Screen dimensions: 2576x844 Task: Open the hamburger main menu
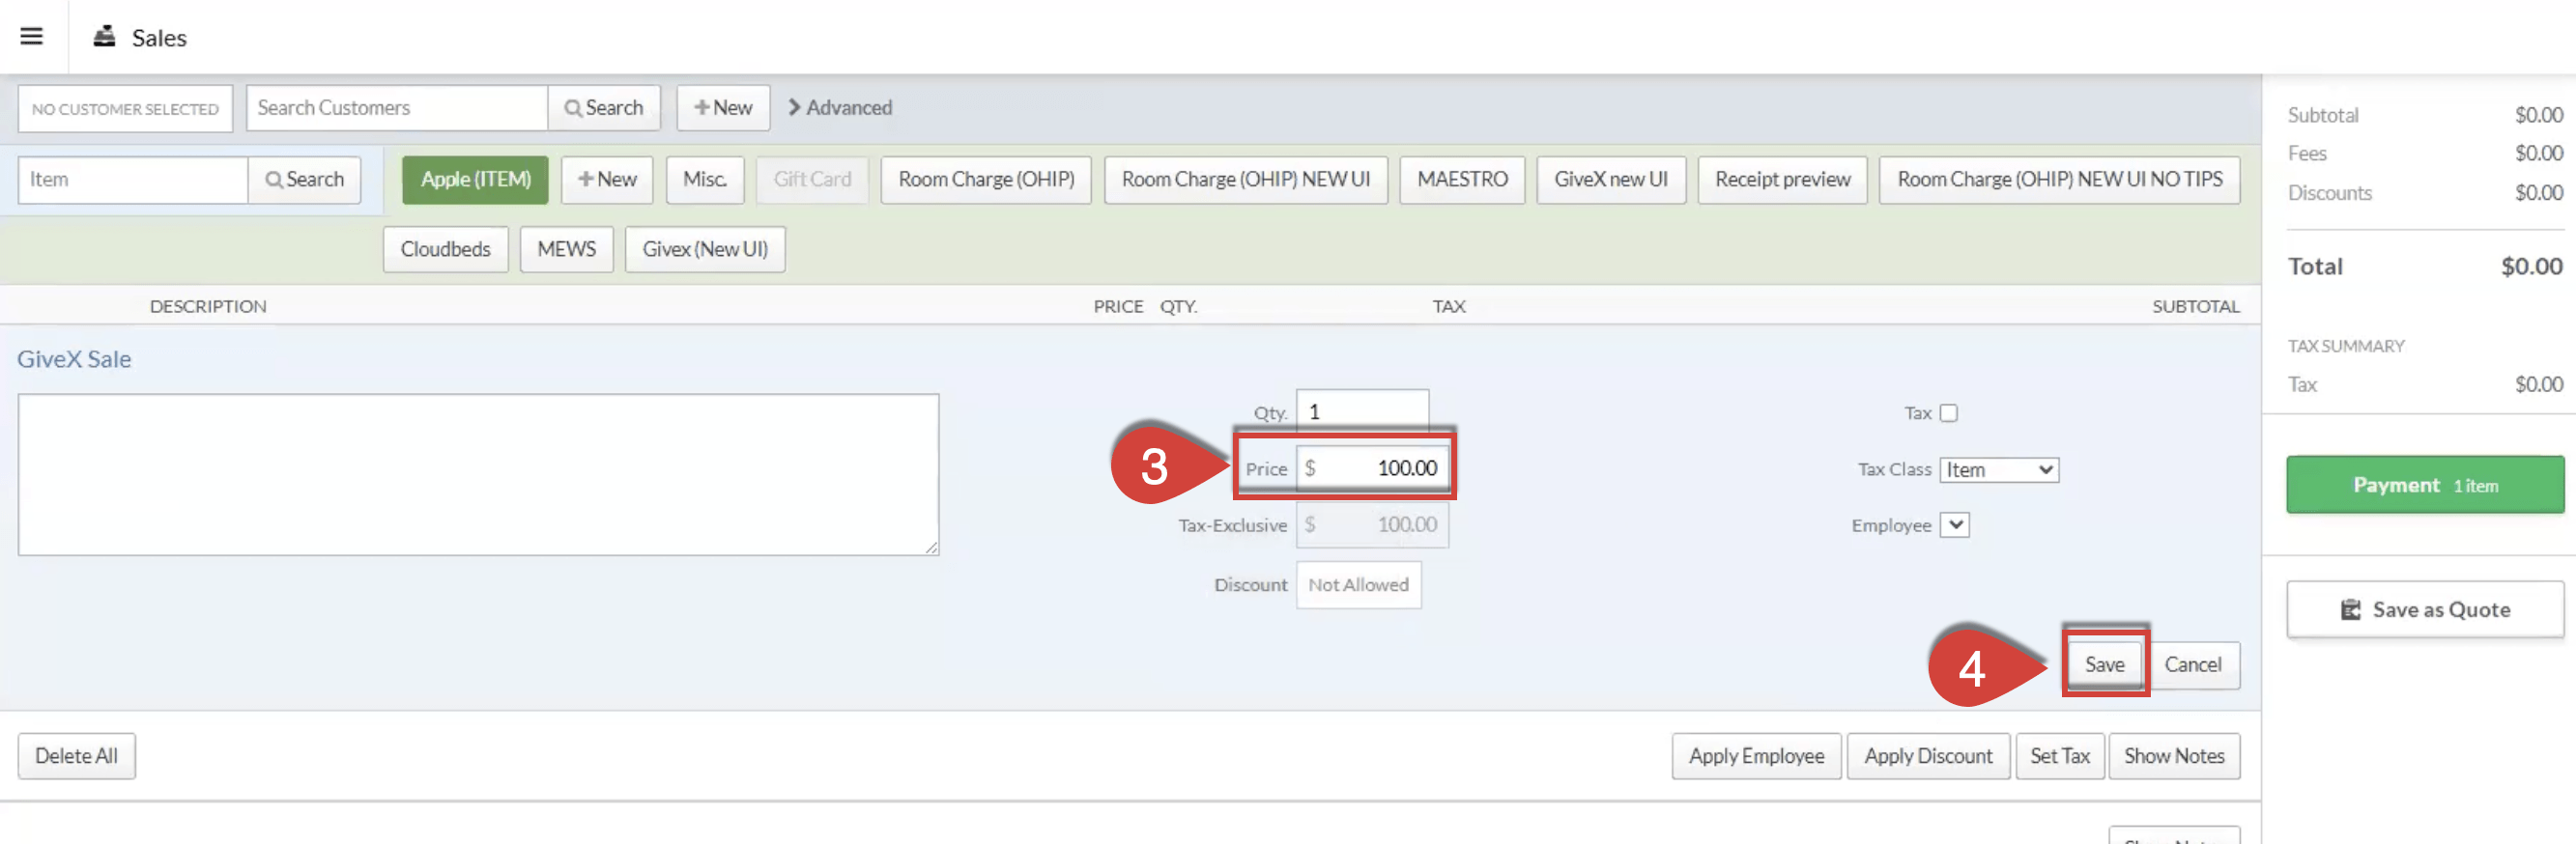(x=32, y=36)
